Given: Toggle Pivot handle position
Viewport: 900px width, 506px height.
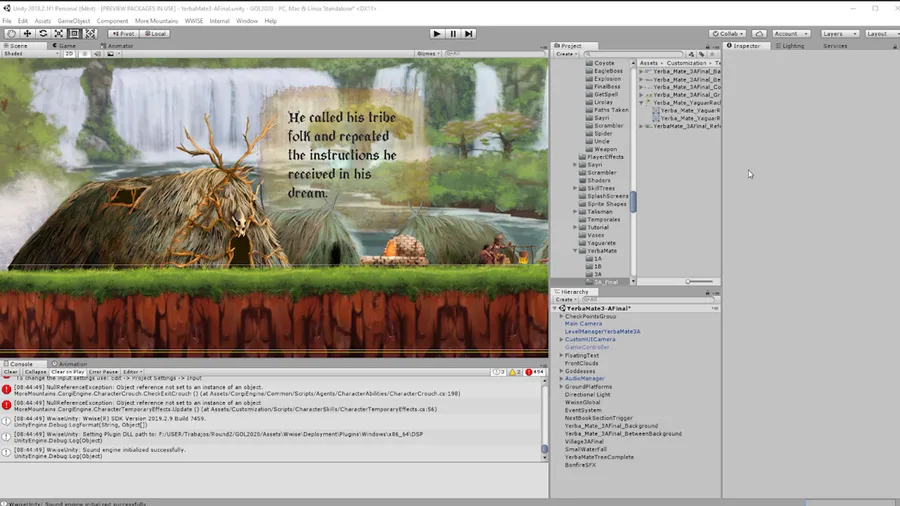Looking at the screenshot, I should point(123,34).
